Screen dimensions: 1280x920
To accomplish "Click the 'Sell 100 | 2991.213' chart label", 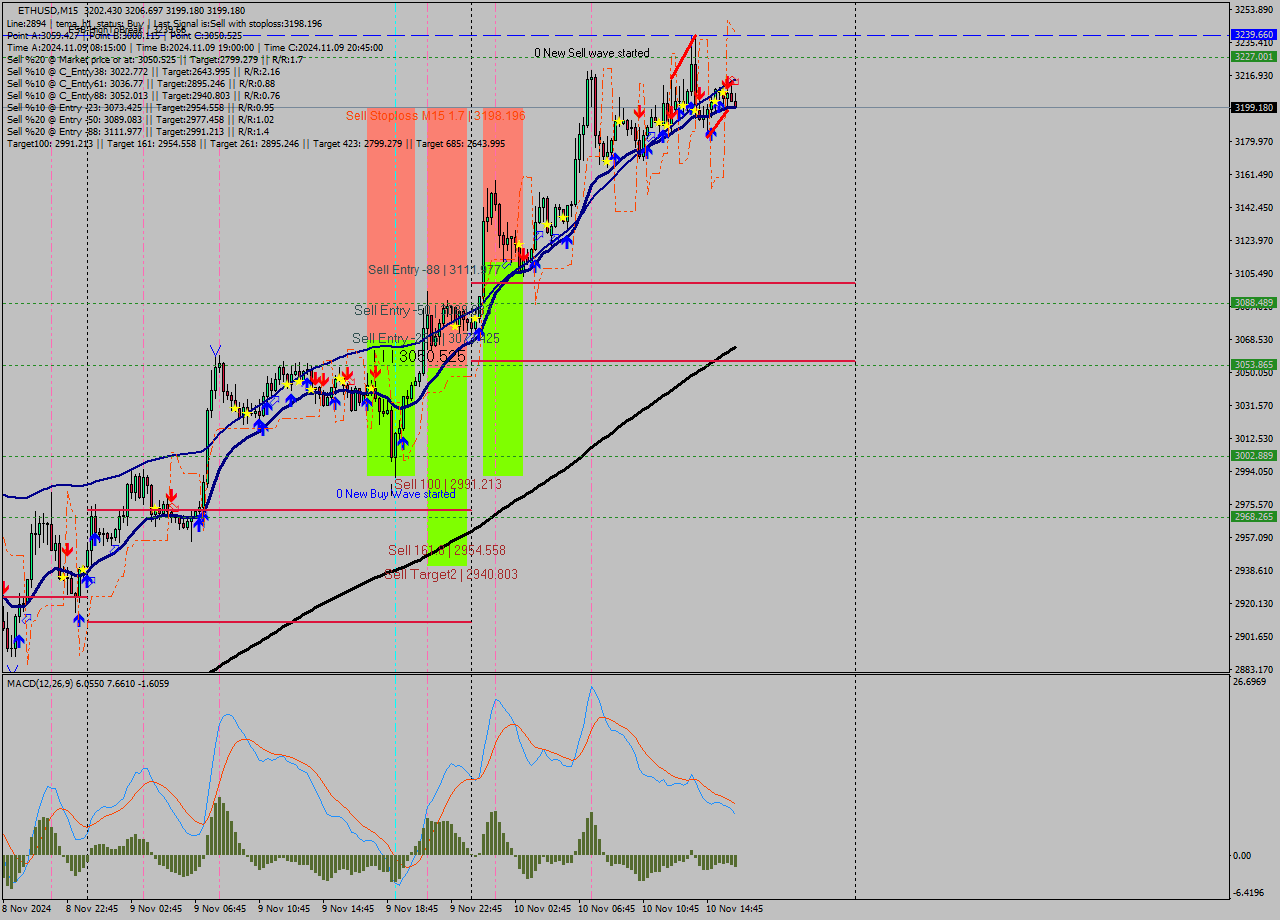I will (447, 484).
